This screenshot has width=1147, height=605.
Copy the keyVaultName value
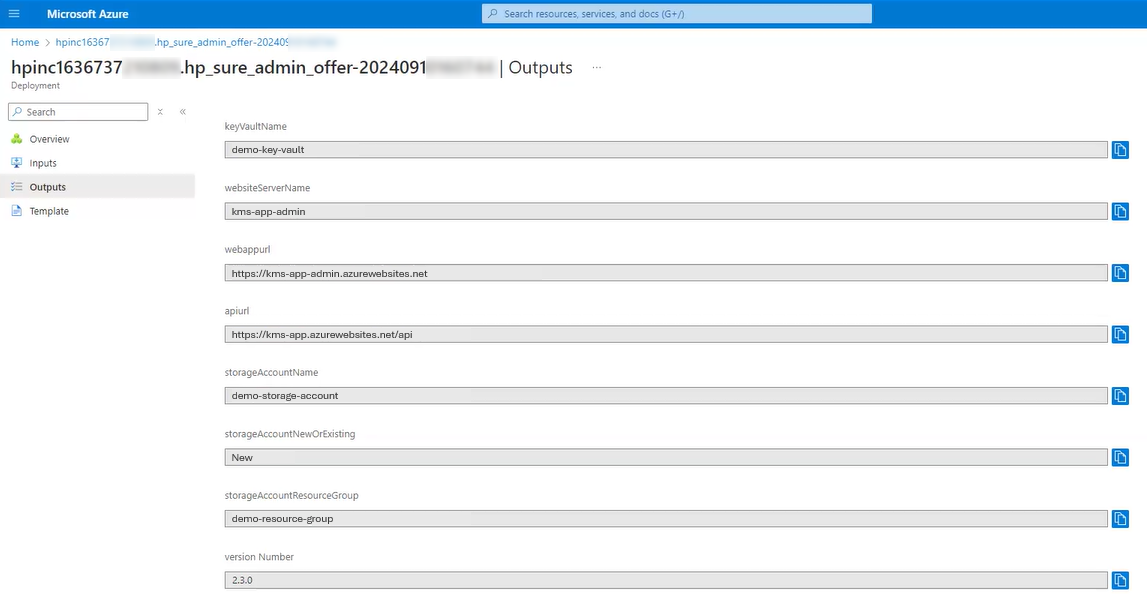(x=1119, y=149)
